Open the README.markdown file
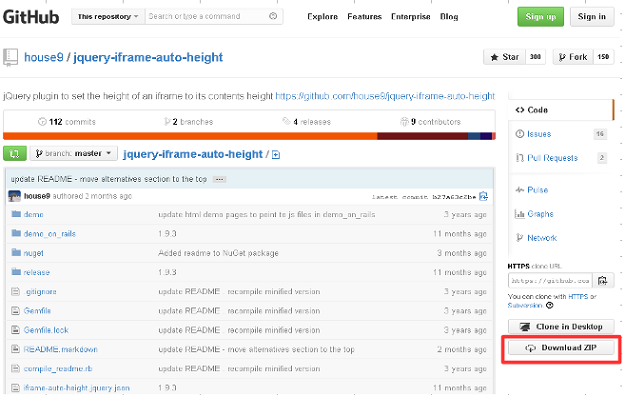The width and height of the screenshot is (625, 397). coord(61,350)
